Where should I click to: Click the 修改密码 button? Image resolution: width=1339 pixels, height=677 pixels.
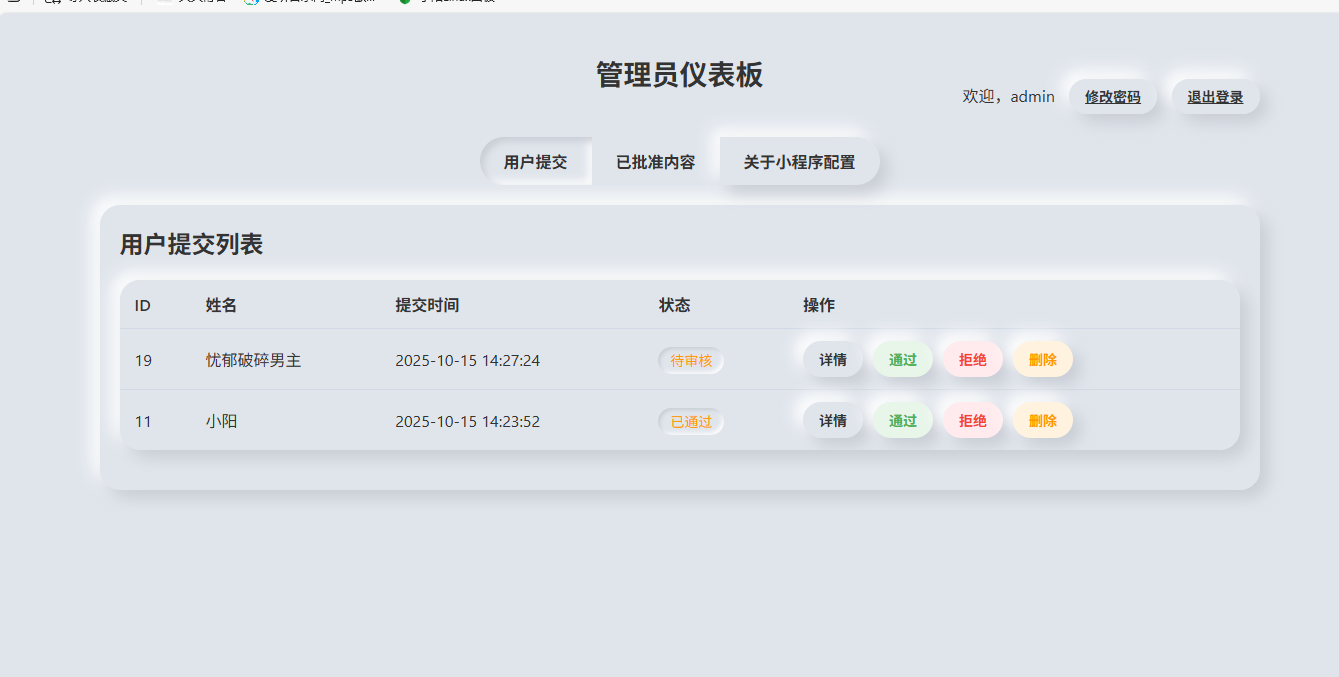[x=1112, y=96]
